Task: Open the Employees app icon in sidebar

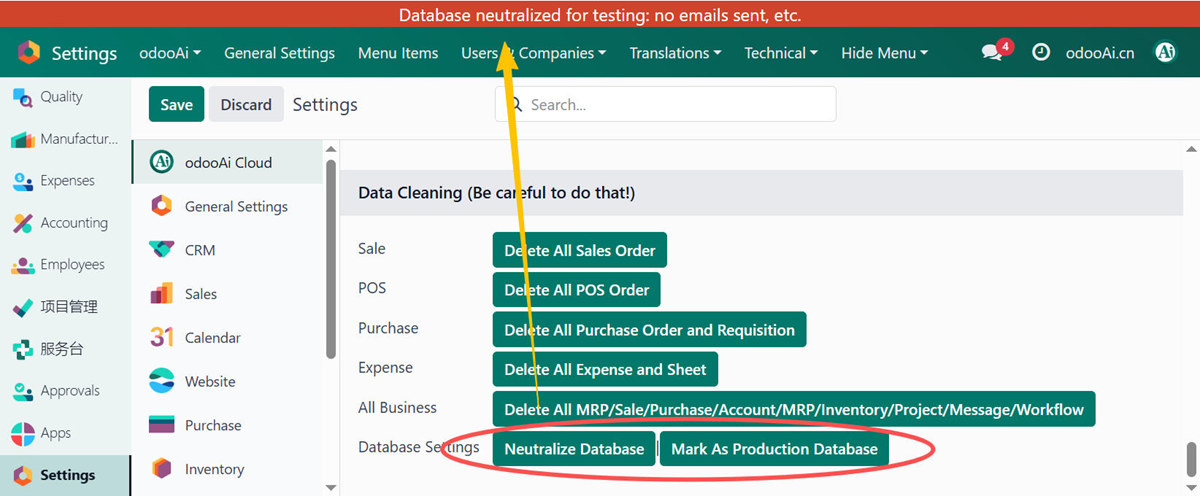Action: [x=22, y=265]
